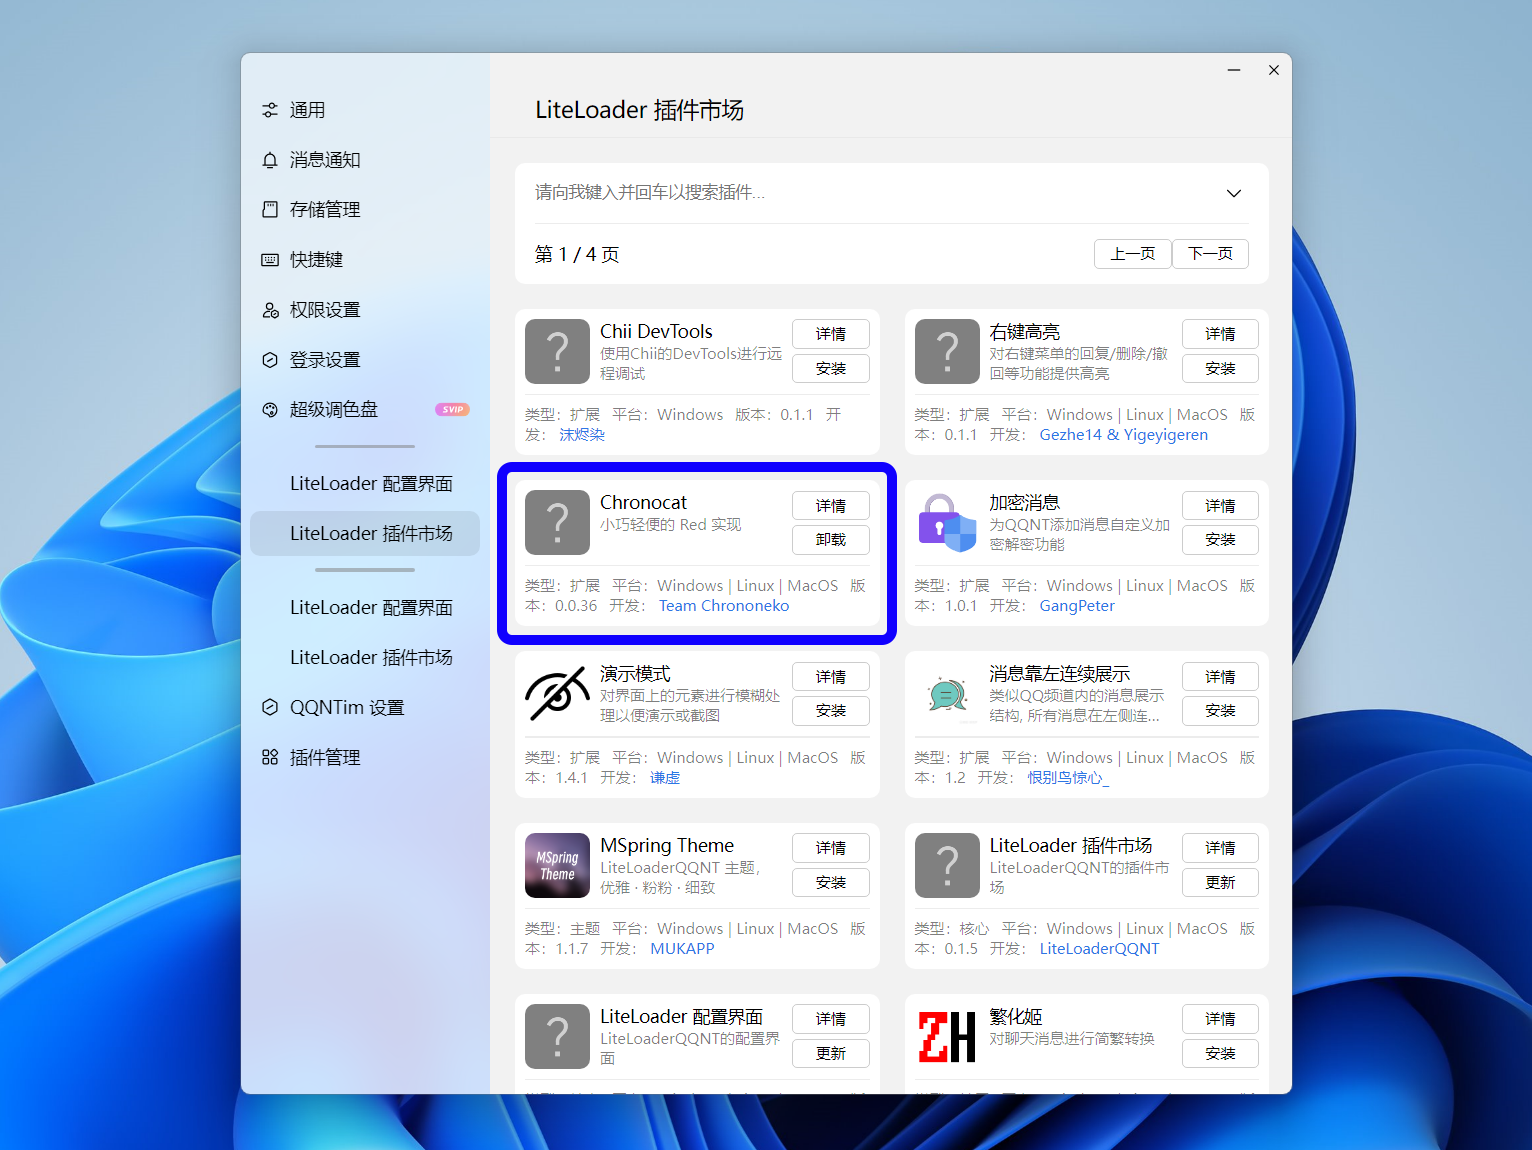Install 演示模式 plugin

pos(831,711)
